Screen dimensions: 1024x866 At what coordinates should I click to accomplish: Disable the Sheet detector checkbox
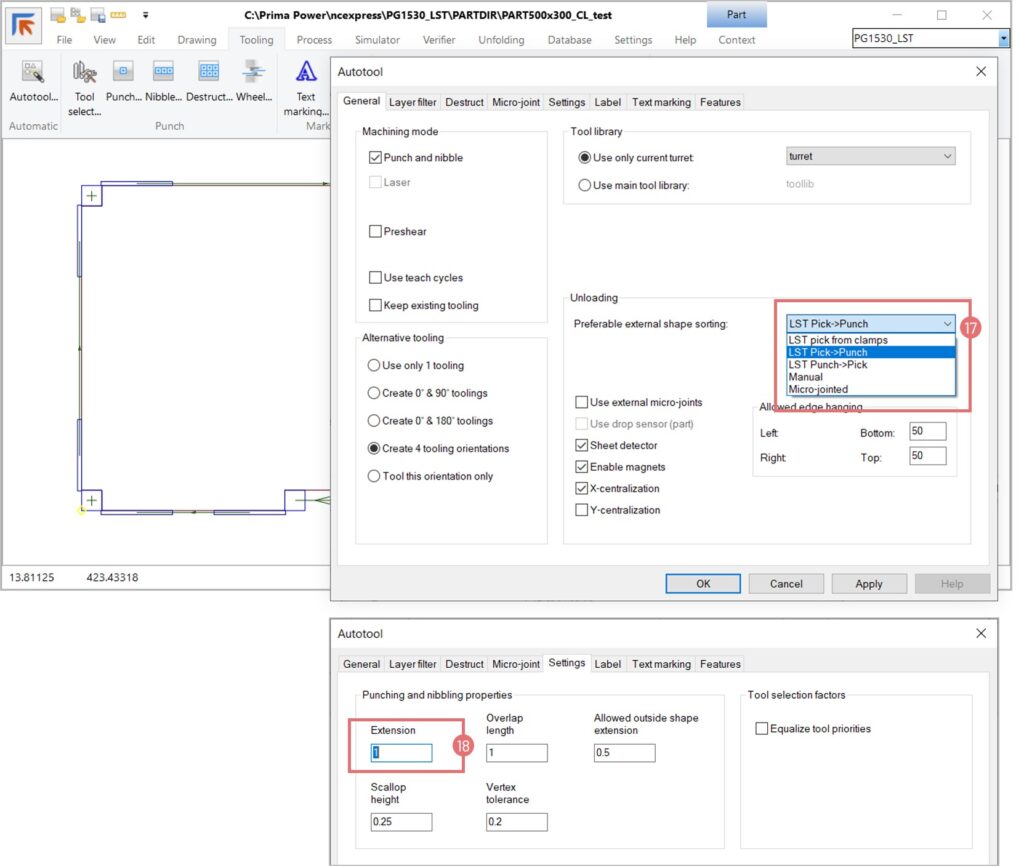point(582,446)
